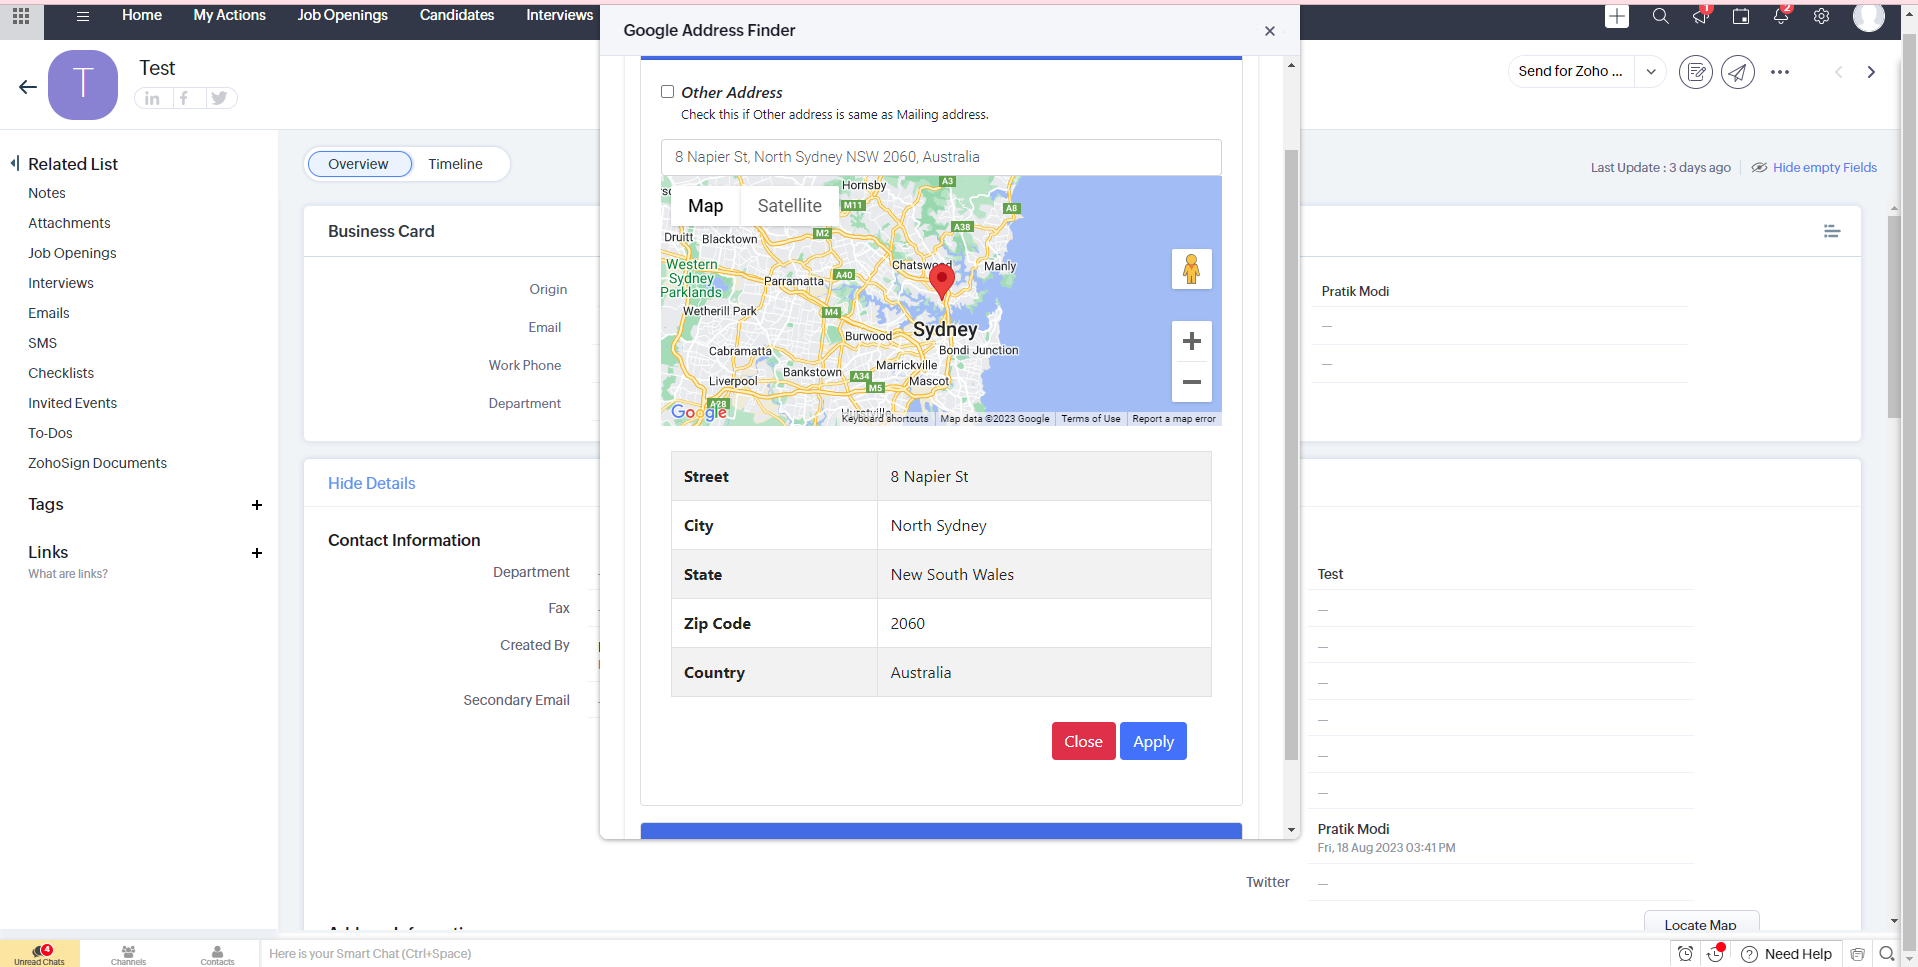The height and width of the screenshot is (967, 1918).
Task: Close the Google Address Finder dialog
Action: 1270,31
